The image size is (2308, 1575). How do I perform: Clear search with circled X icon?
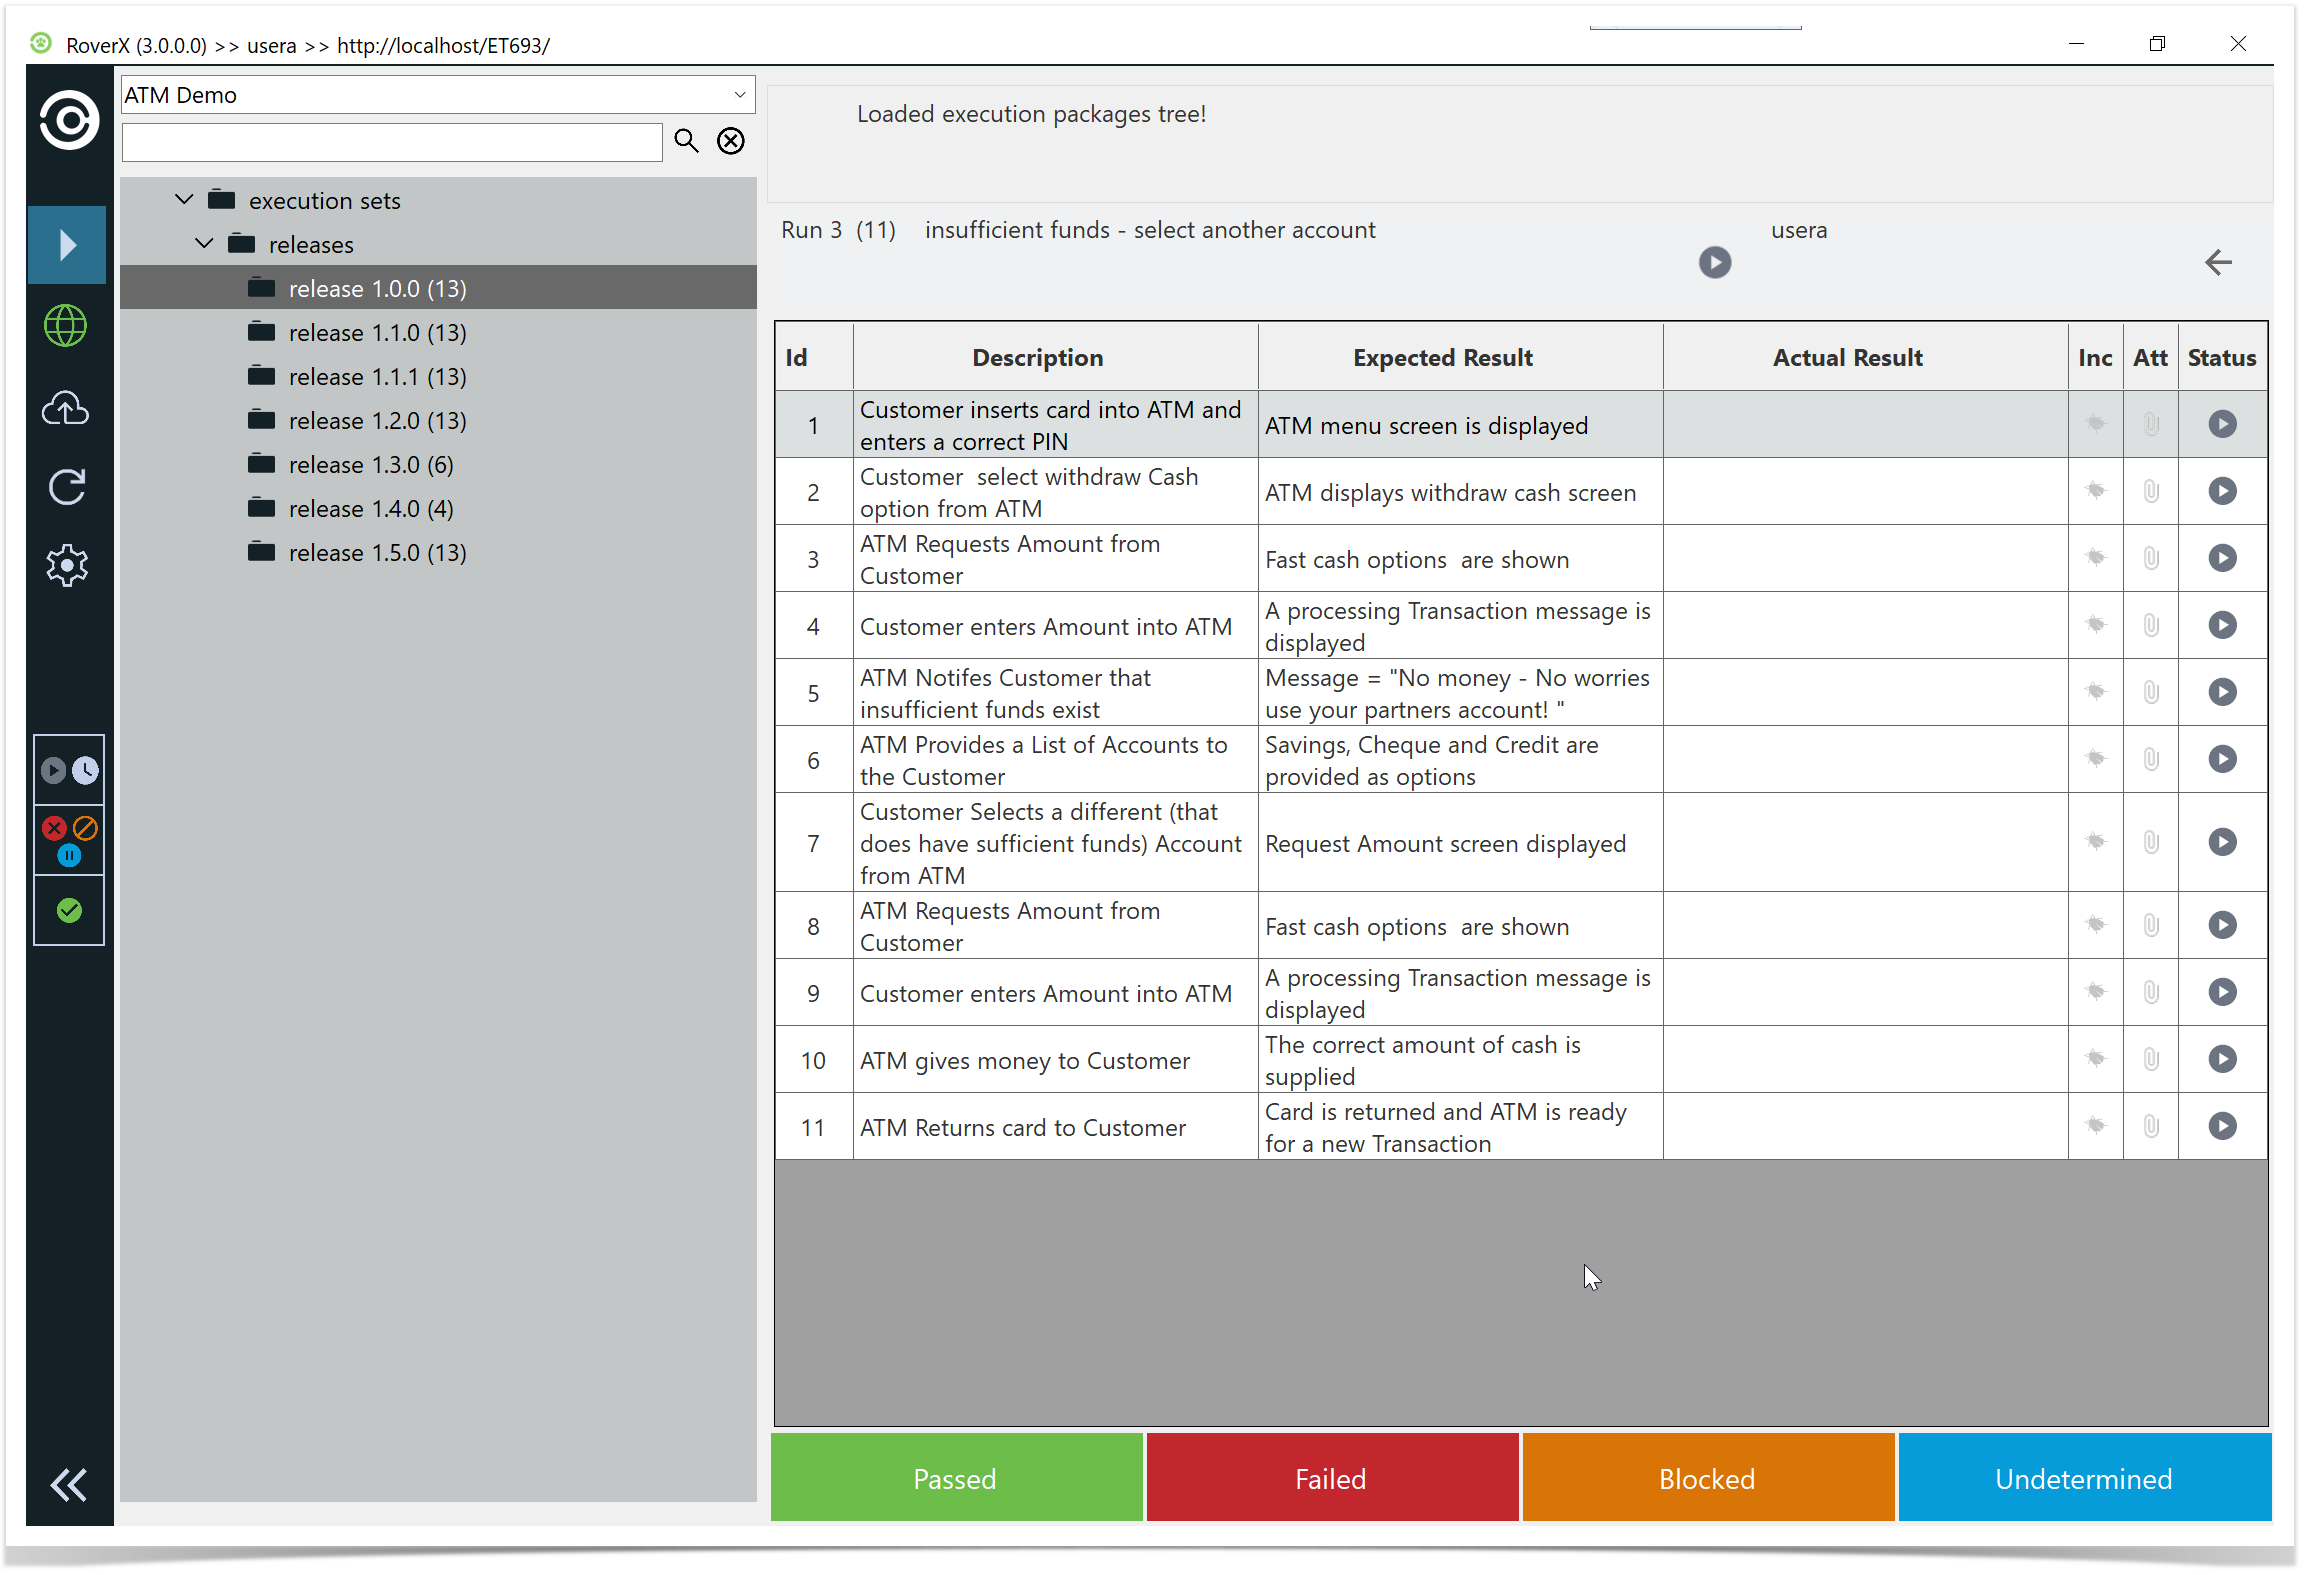click(x=731, y=141)
